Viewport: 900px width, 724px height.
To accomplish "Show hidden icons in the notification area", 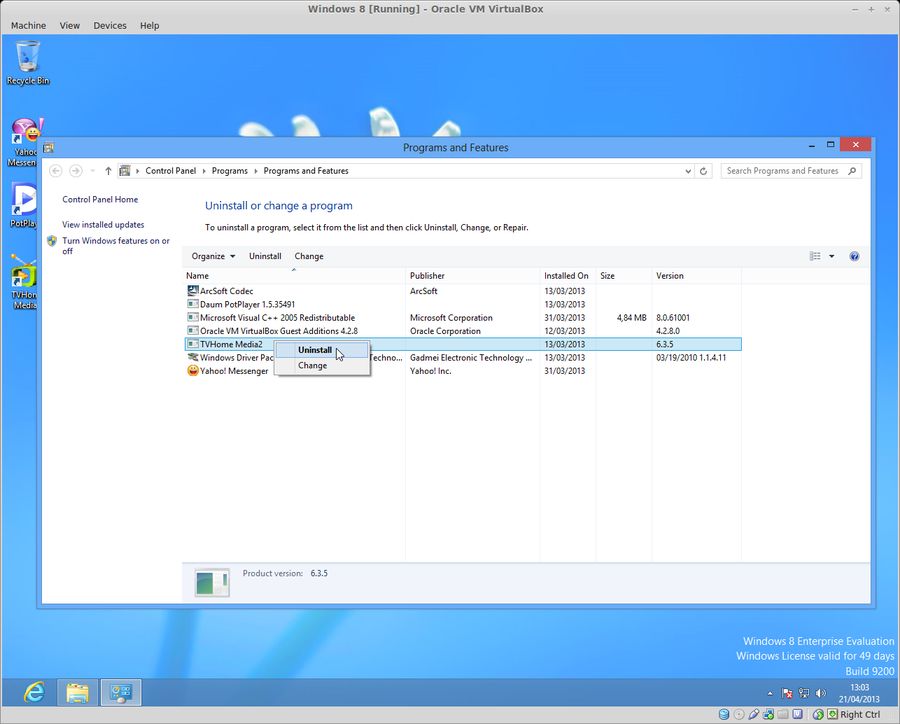I will [771, 692].
